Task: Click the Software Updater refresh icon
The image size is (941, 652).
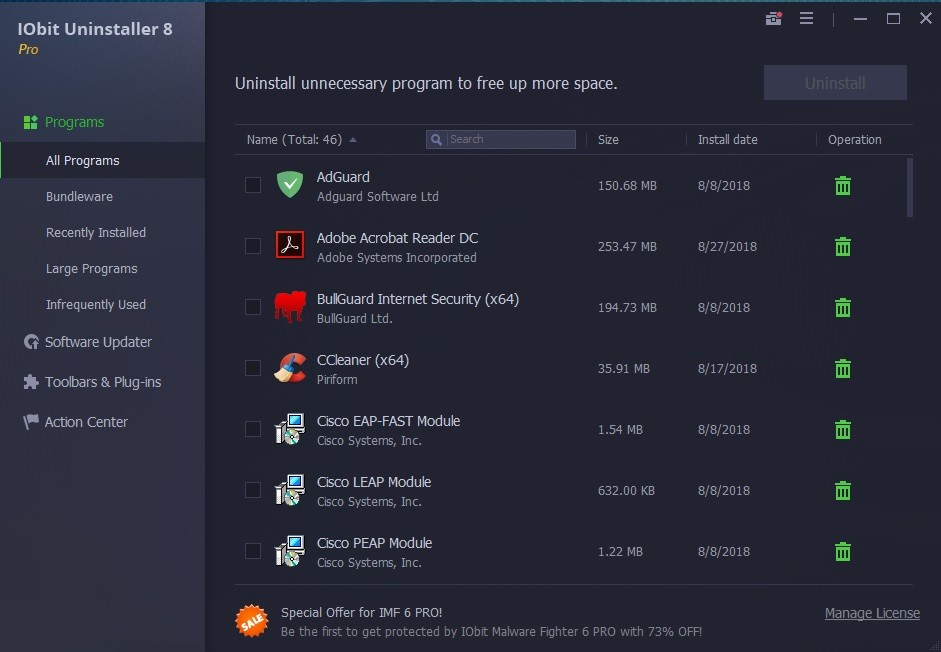Action: 31,342
